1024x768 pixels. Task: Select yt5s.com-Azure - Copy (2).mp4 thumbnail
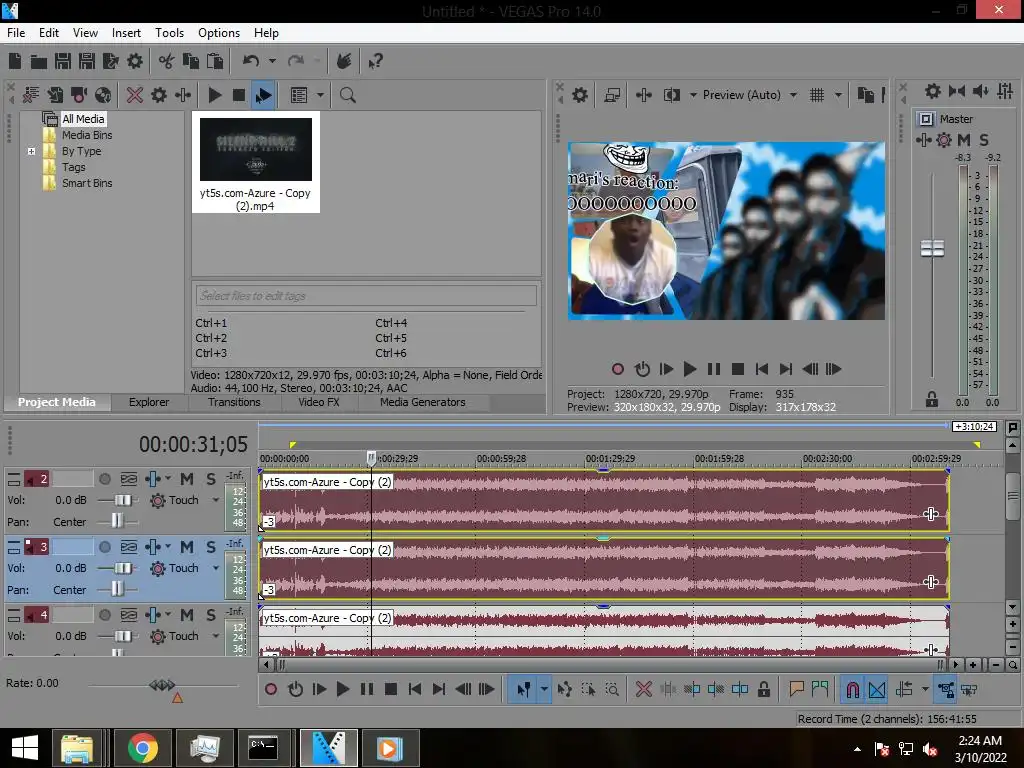tap(256, 162)
